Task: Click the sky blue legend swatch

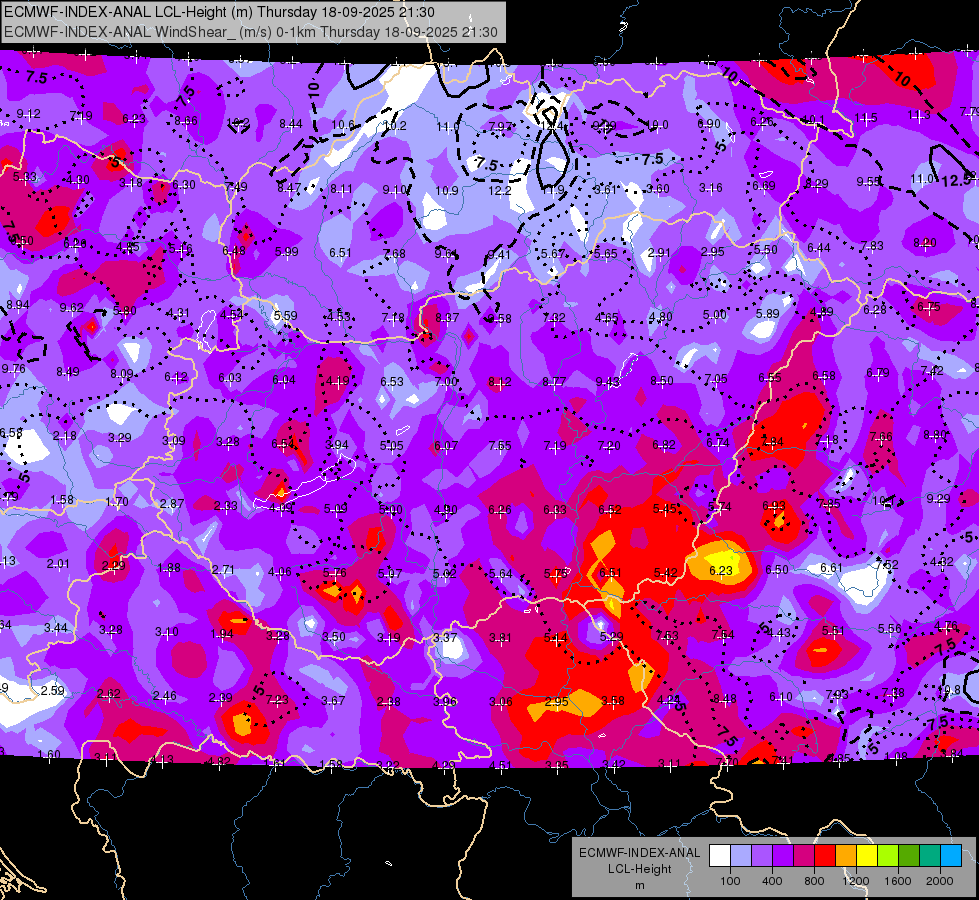Action: point(951,856)
